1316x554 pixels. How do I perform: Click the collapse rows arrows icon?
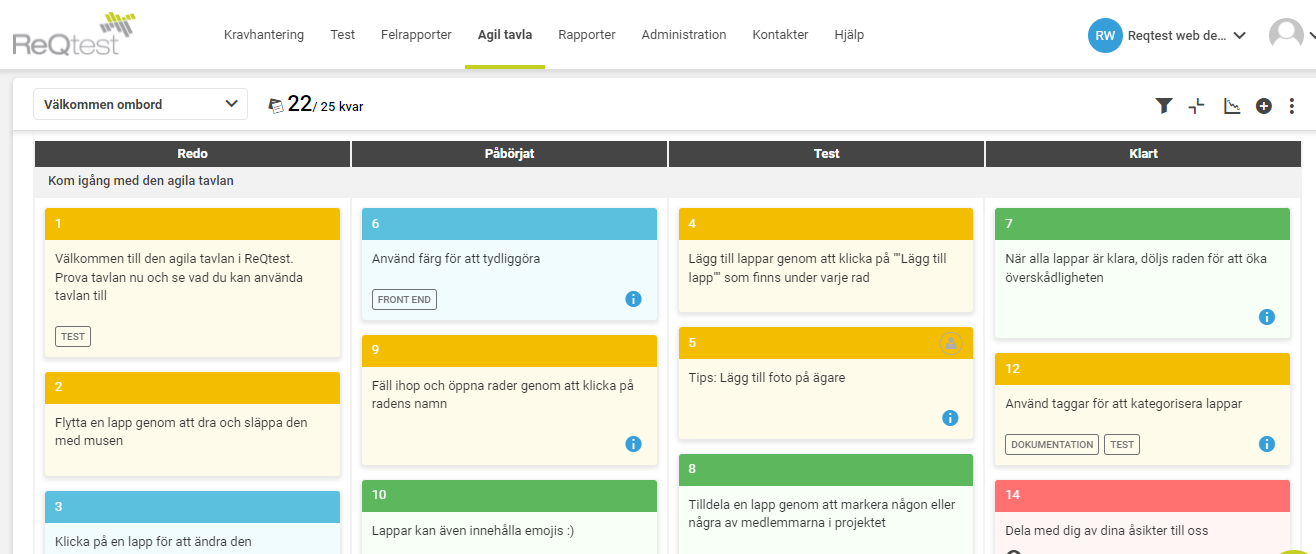click(x=1196, y=105)
